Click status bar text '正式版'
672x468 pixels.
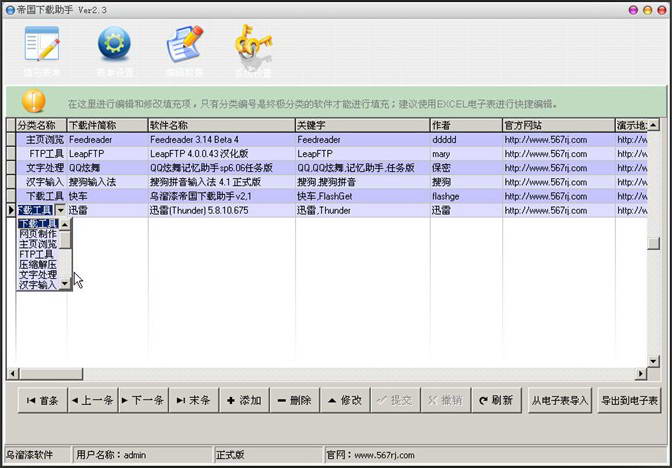point(230,455)
